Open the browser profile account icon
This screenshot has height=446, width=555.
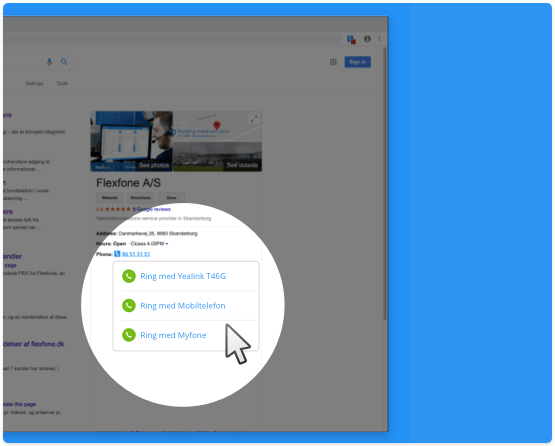click(367, 39)
